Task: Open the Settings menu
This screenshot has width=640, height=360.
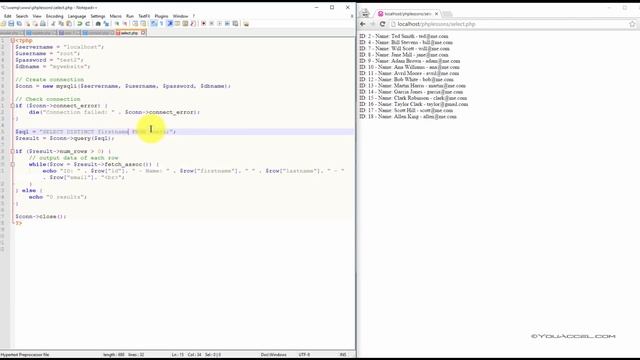Action: 98,16
